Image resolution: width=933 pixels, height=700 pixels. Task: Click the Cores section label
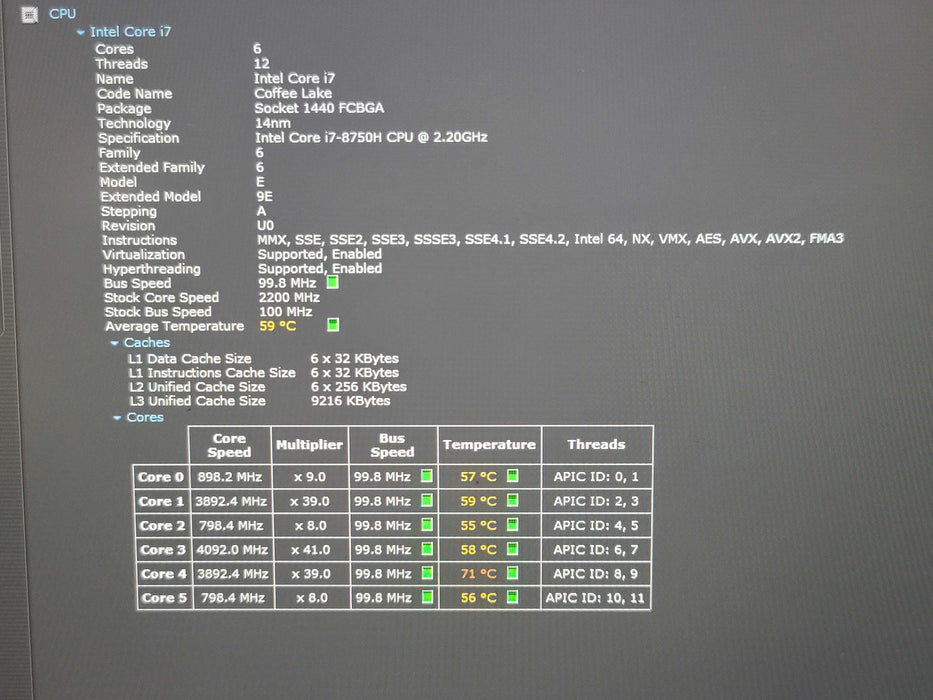pyautogui.click(x=145, y=417)
